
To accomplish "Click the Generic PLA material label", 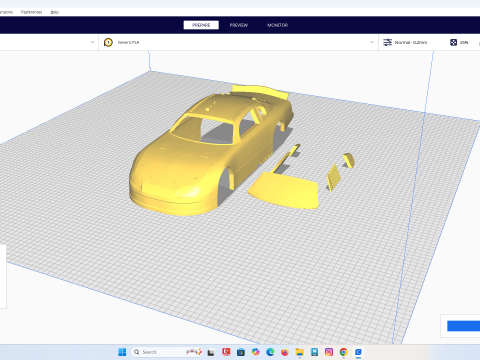I will (x=128, y=42).
